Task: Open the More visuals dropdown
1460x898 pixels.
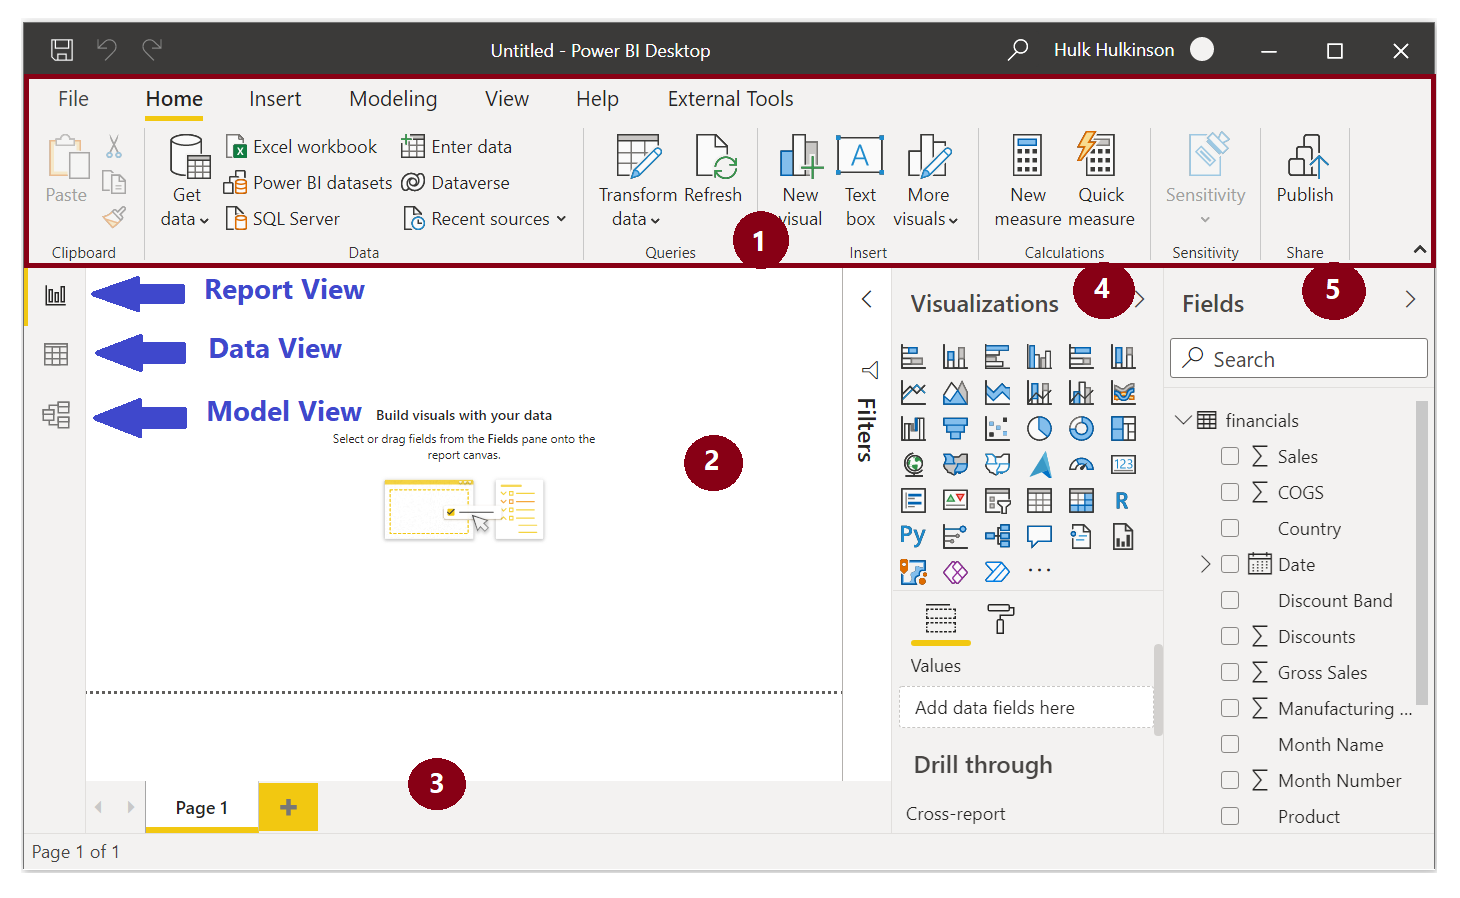Action: click(926, 181)
